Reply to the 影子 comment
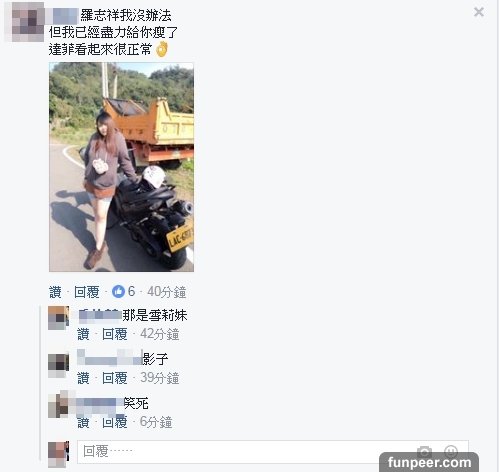Image resolution: width=499 pixels, height=472 pixels. (115, 378)
